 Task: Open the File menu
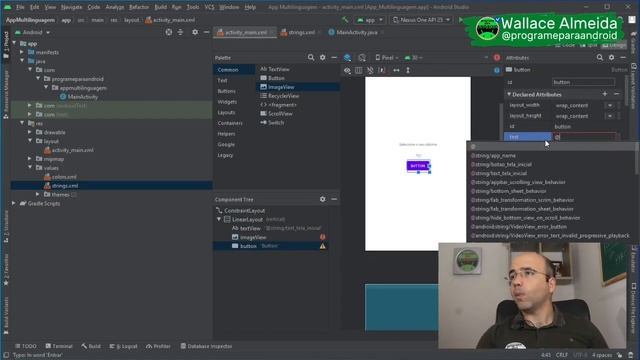point(20,7)
